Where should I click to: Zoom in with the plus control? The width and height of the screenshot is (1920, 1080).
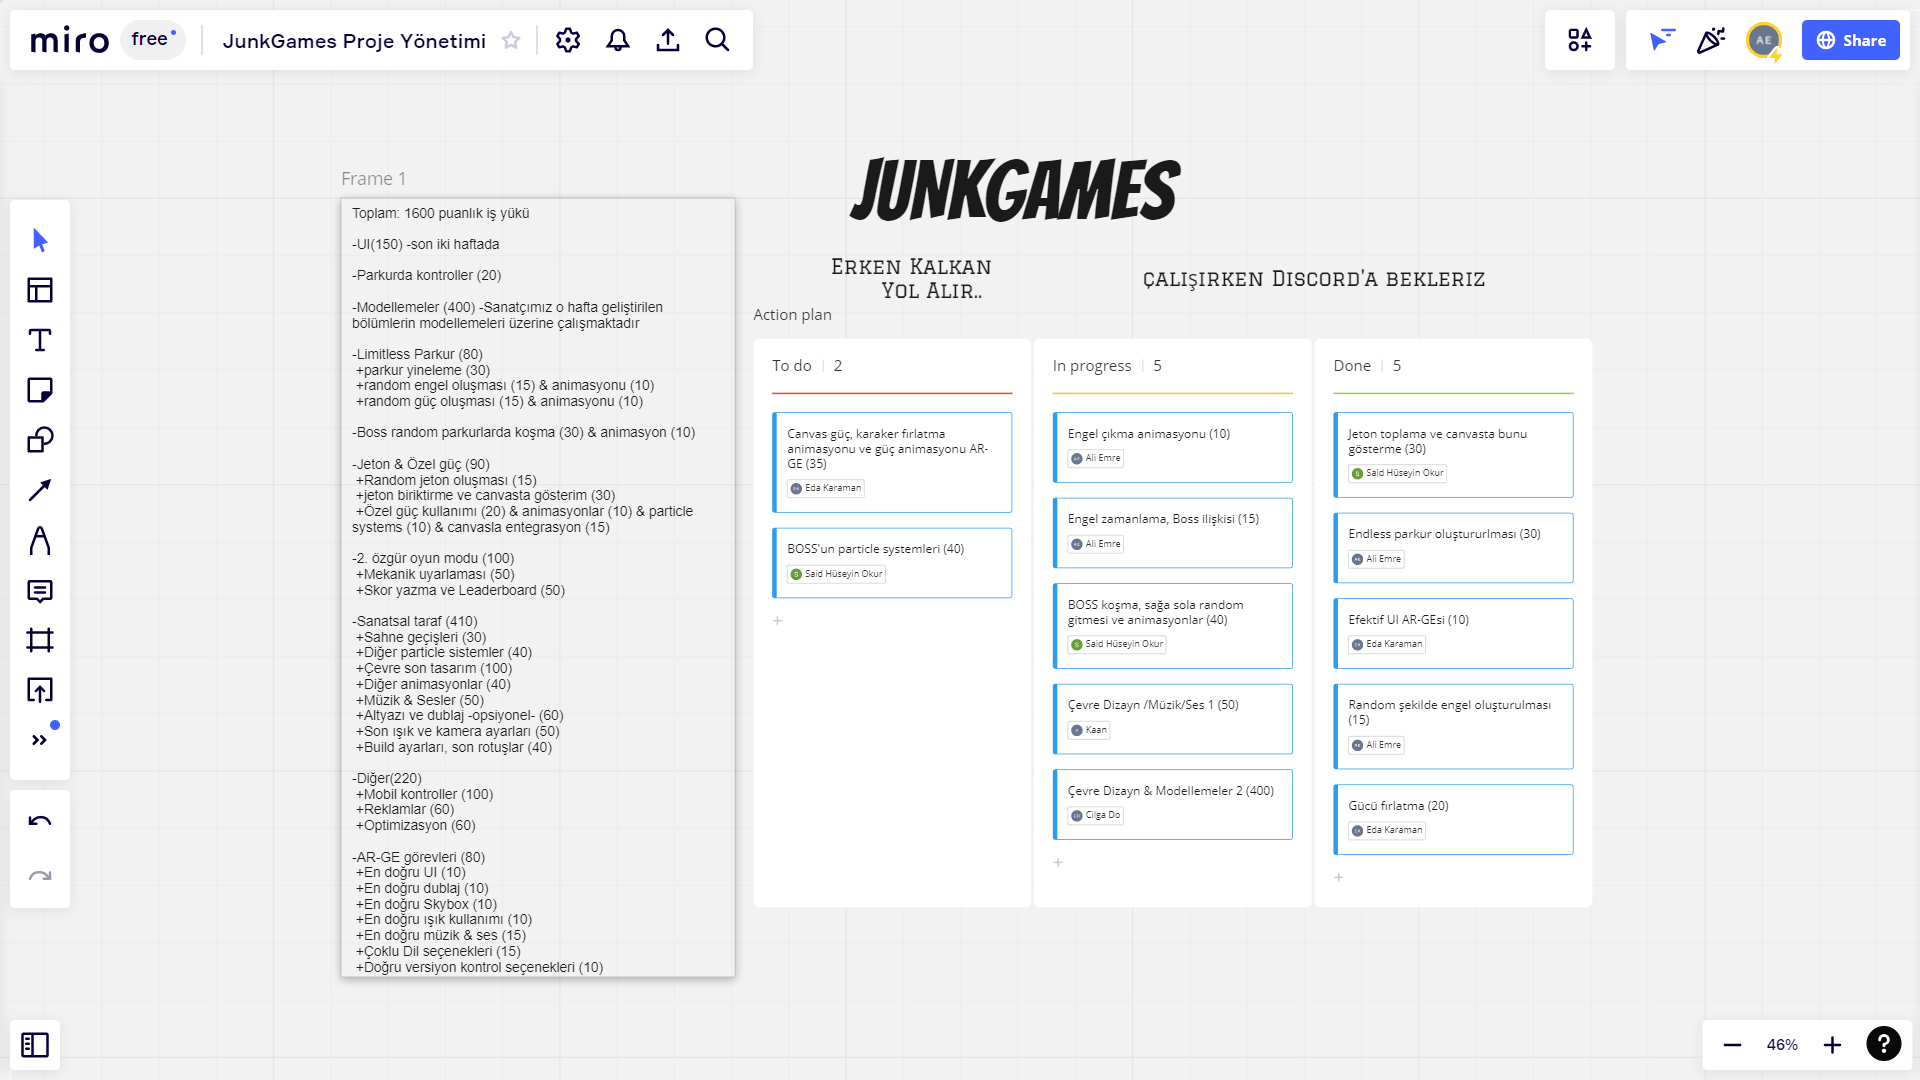pyautogui.click(x=1832, y=1044)
